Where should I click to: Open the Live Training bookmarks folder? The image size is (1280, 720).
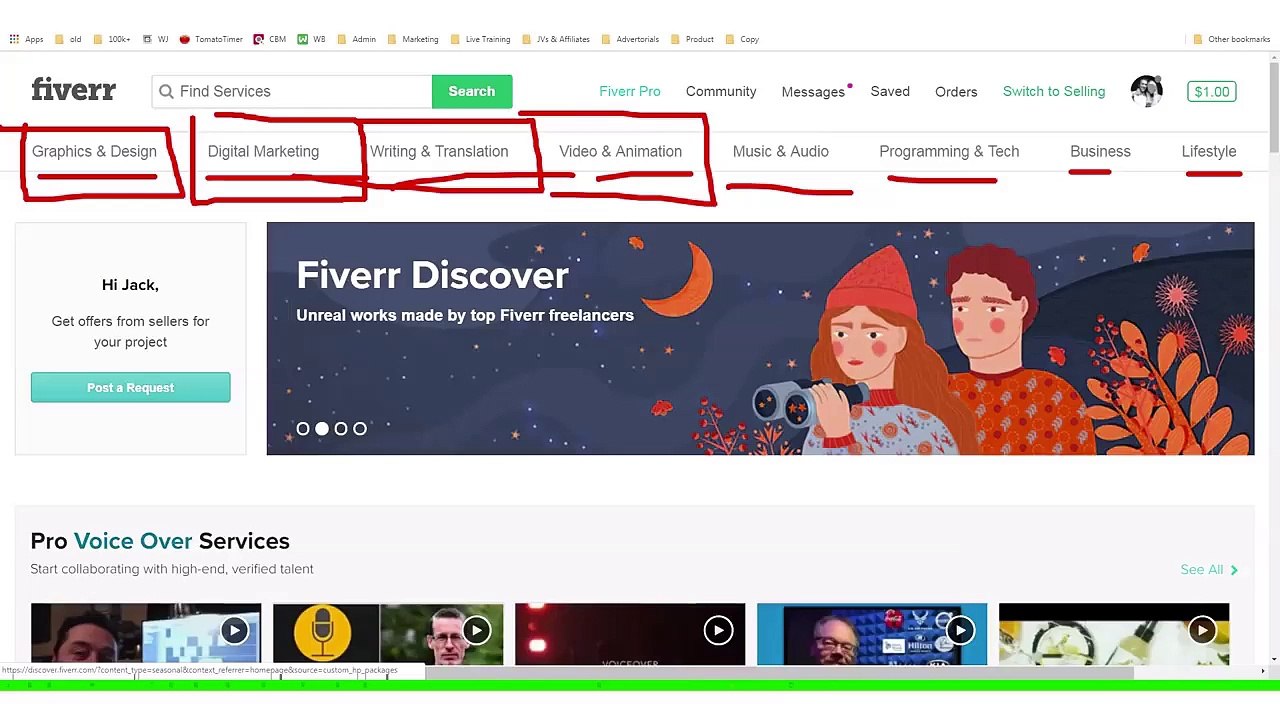point(481,39)
